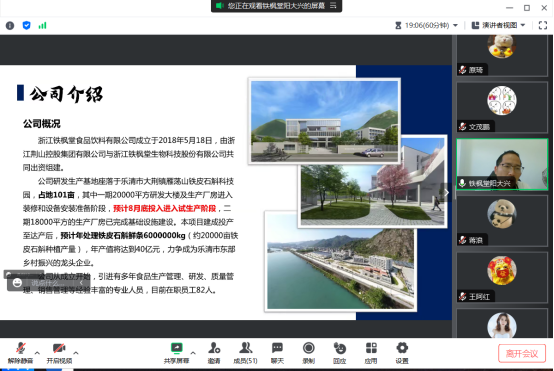
Task: Show participants list 成员(51)
Action: click(x=246, y=353)
